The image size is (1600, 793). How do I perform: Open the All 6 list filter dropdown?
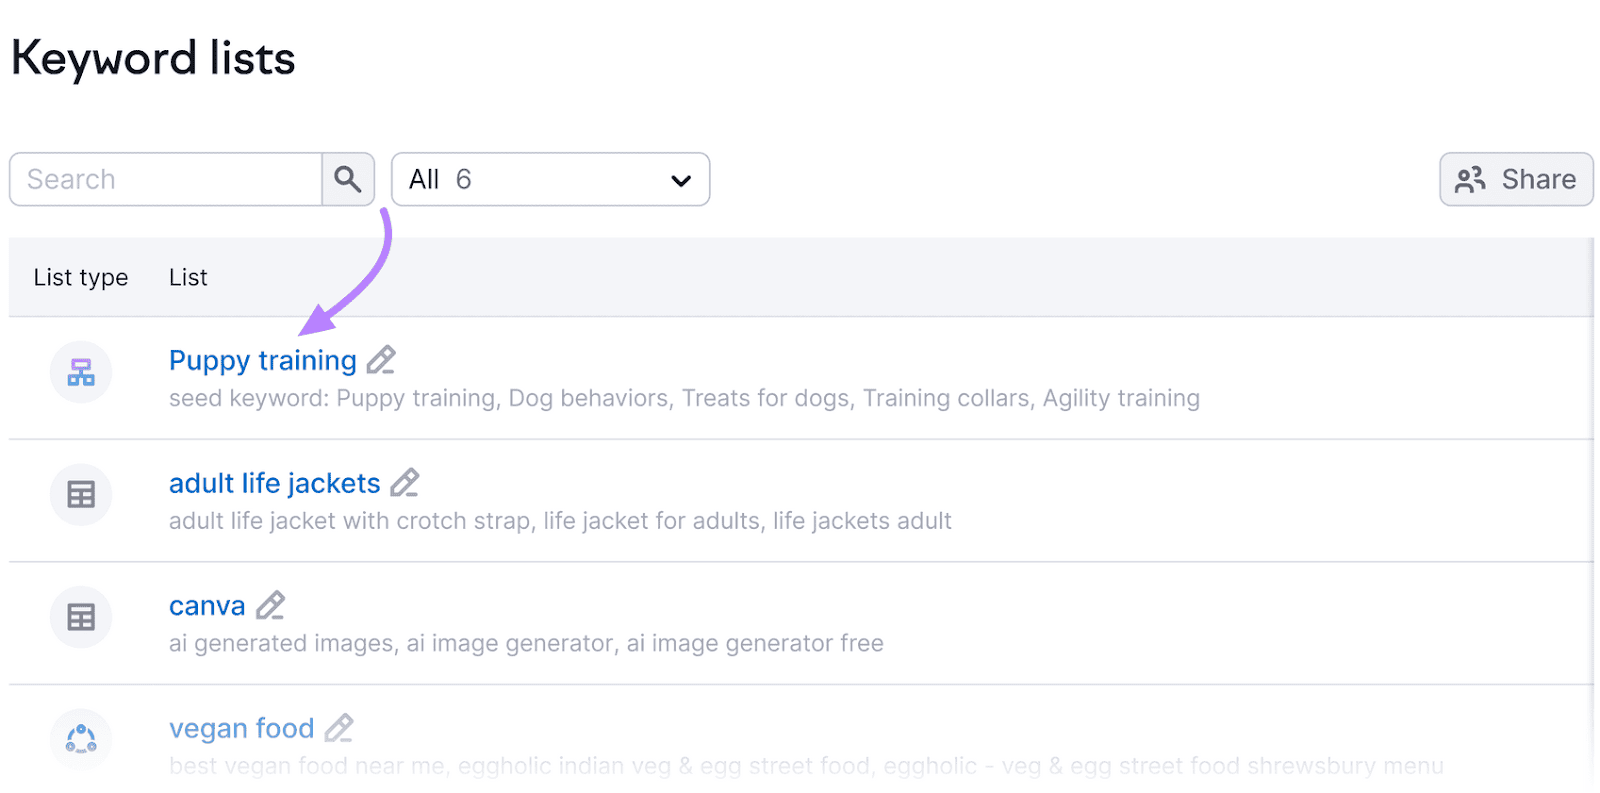550,179
